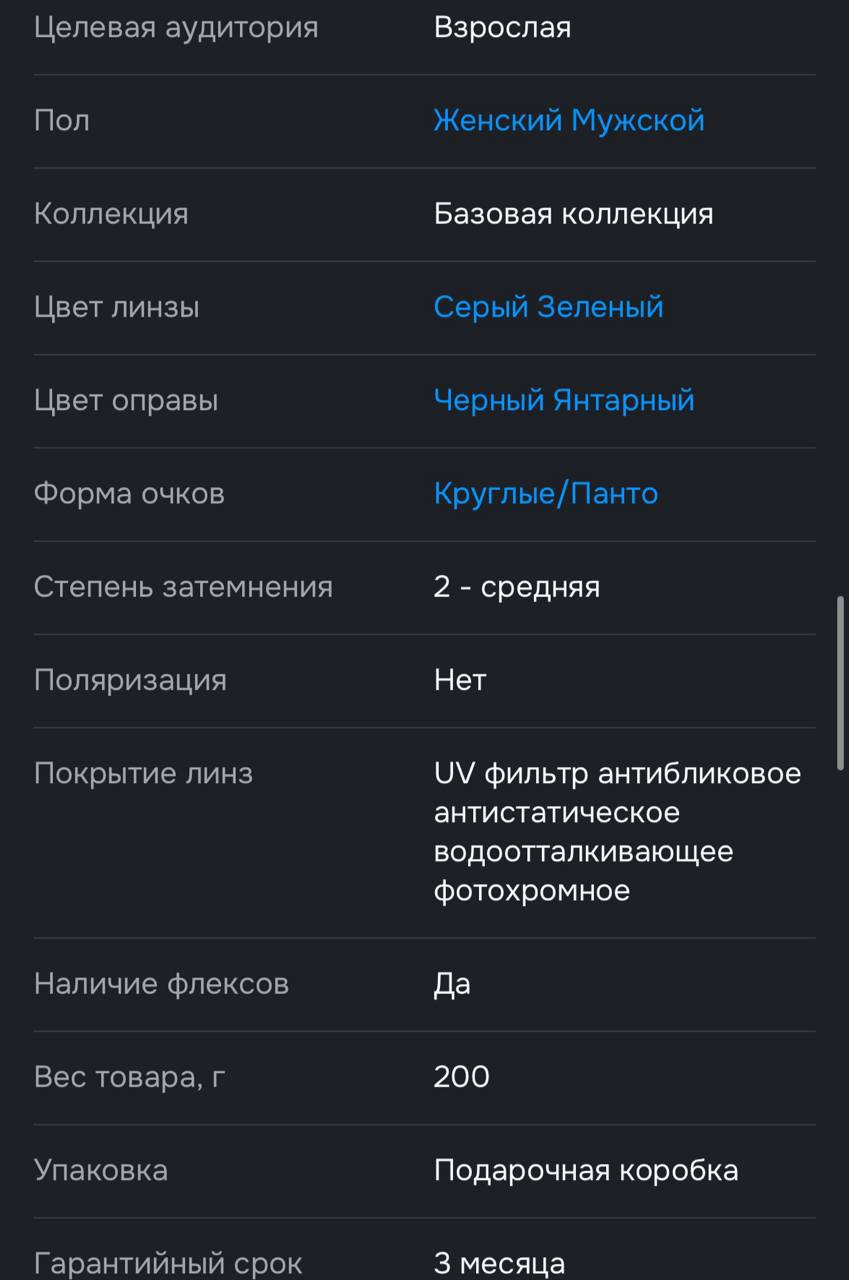The image size is (849, 1280).
Task: Open the Мужской gender link
Action: [x=638, y=121]
